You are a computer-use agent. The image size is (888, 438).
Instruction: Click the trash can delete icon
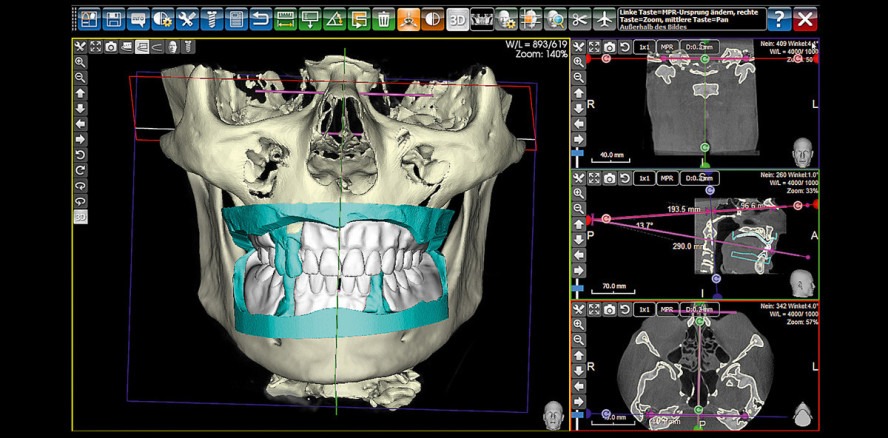point(383,18)
